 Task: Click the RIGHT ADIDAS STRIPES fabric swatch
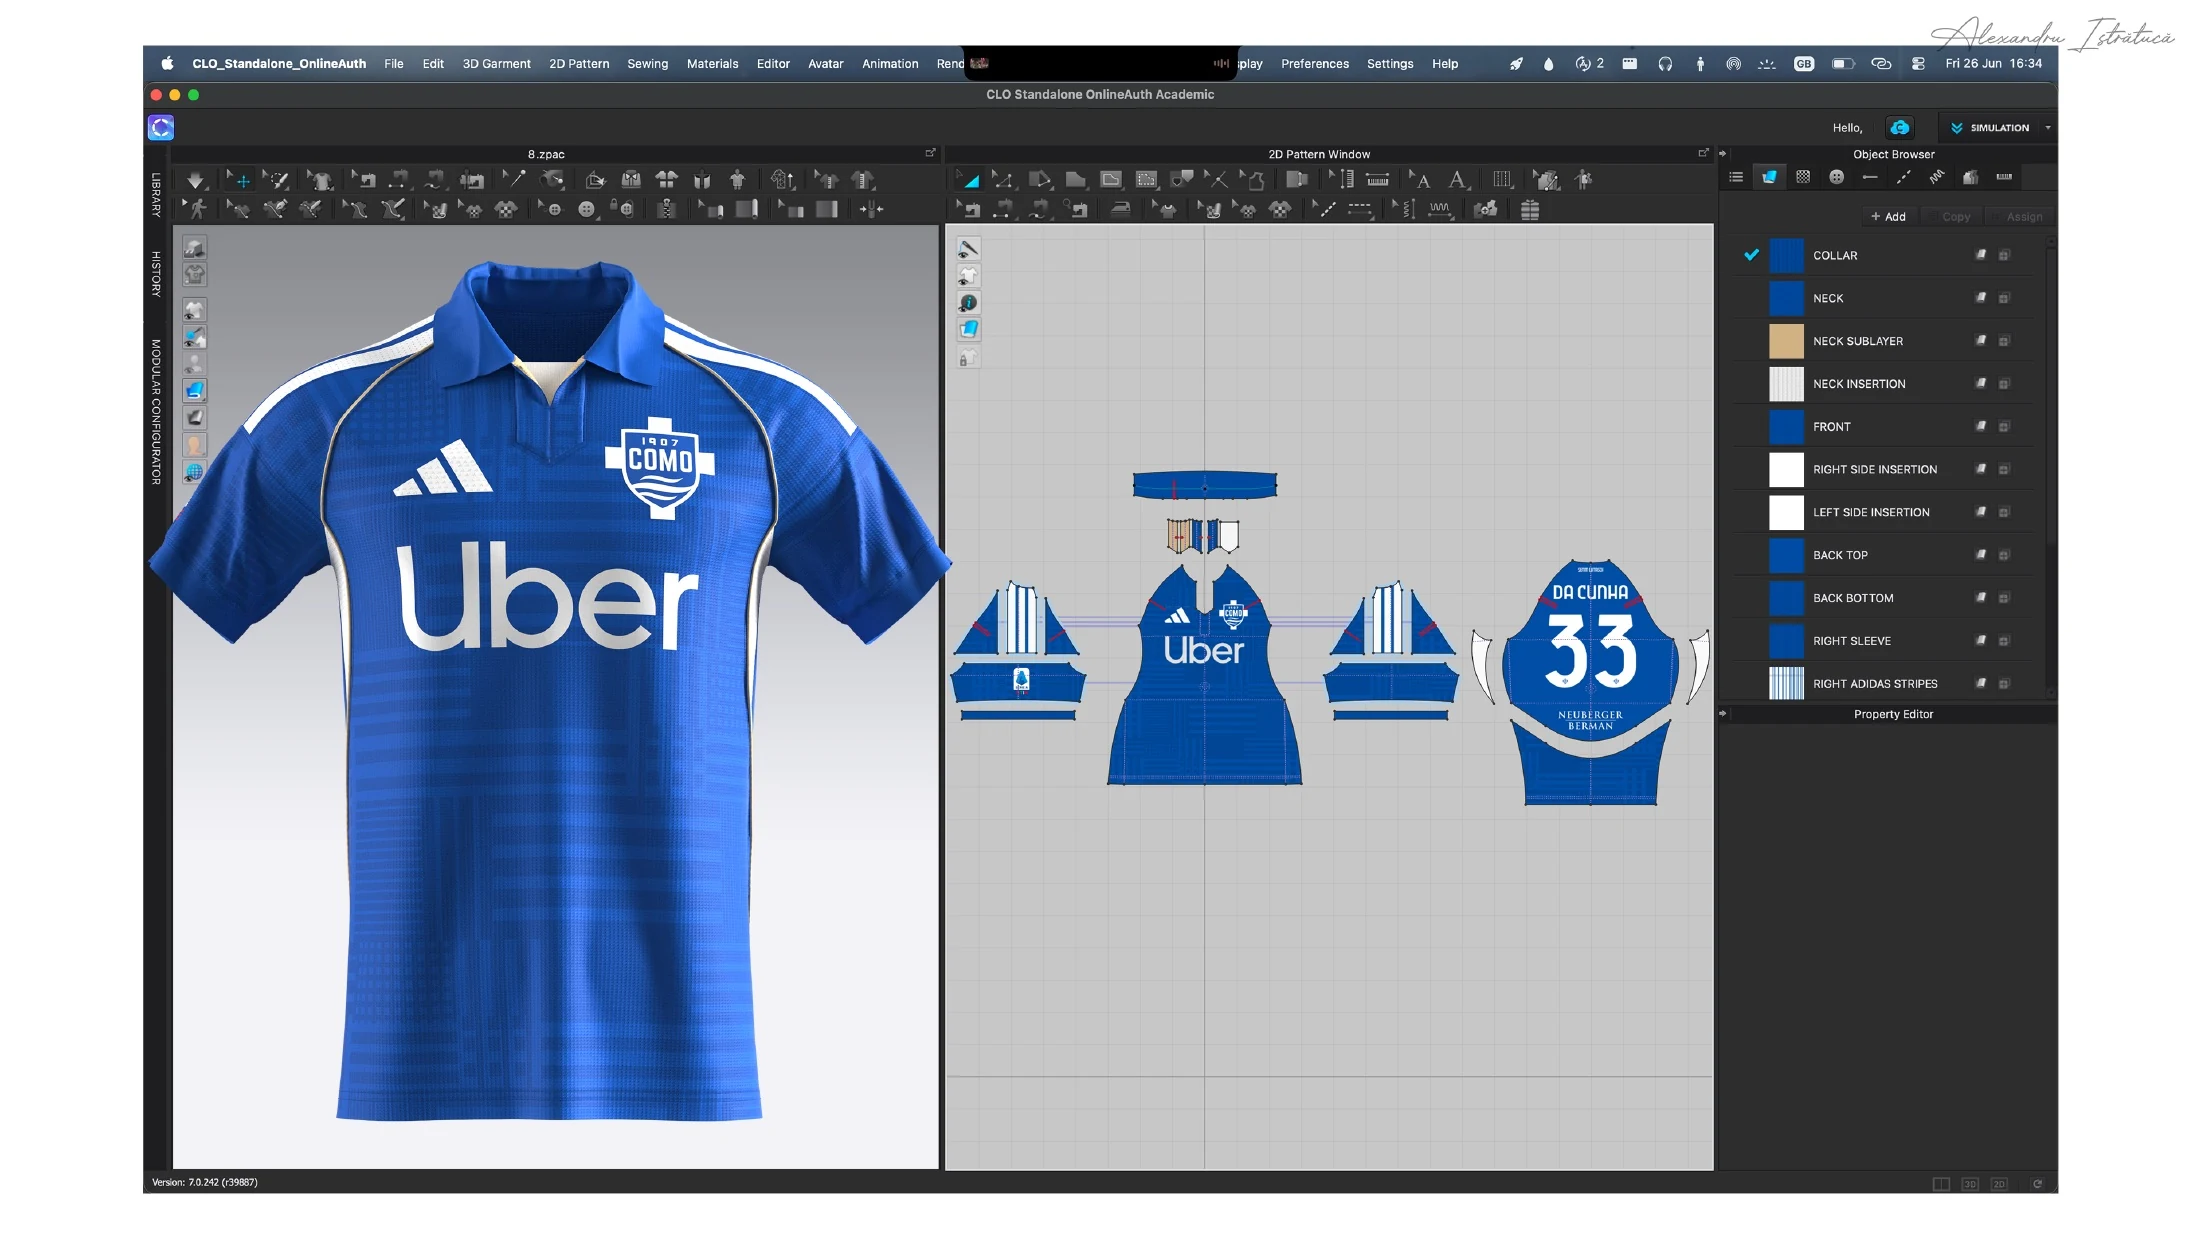(1786, 683)
